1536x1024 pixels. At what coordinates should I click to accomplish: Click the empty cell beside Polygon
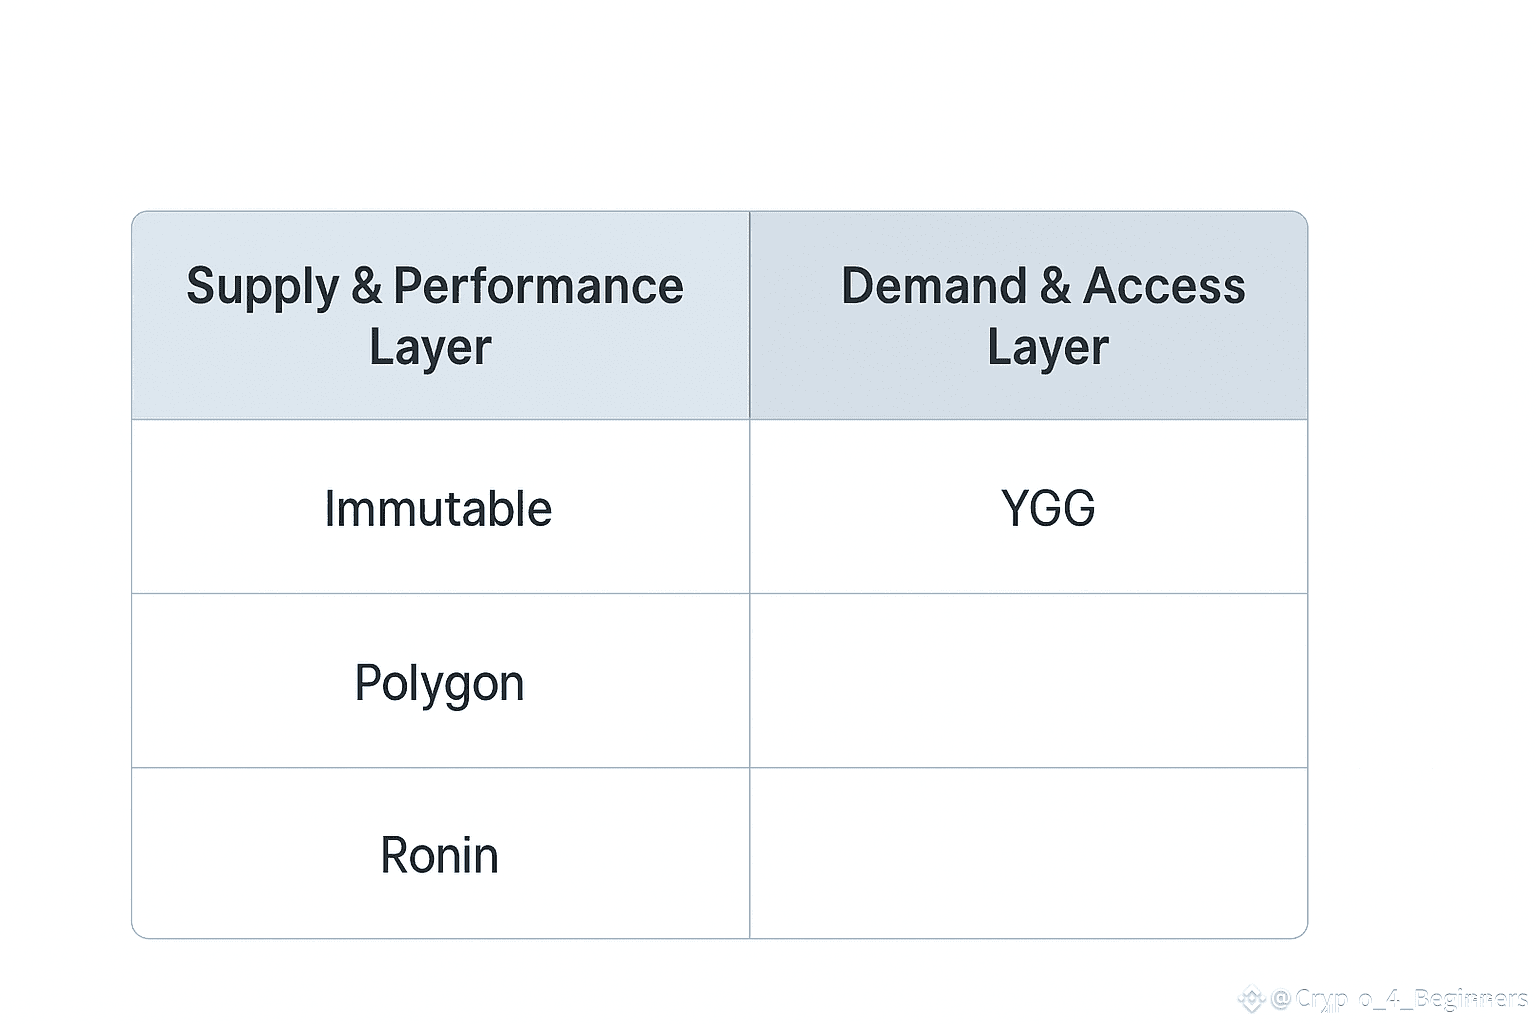point(1028,681)
